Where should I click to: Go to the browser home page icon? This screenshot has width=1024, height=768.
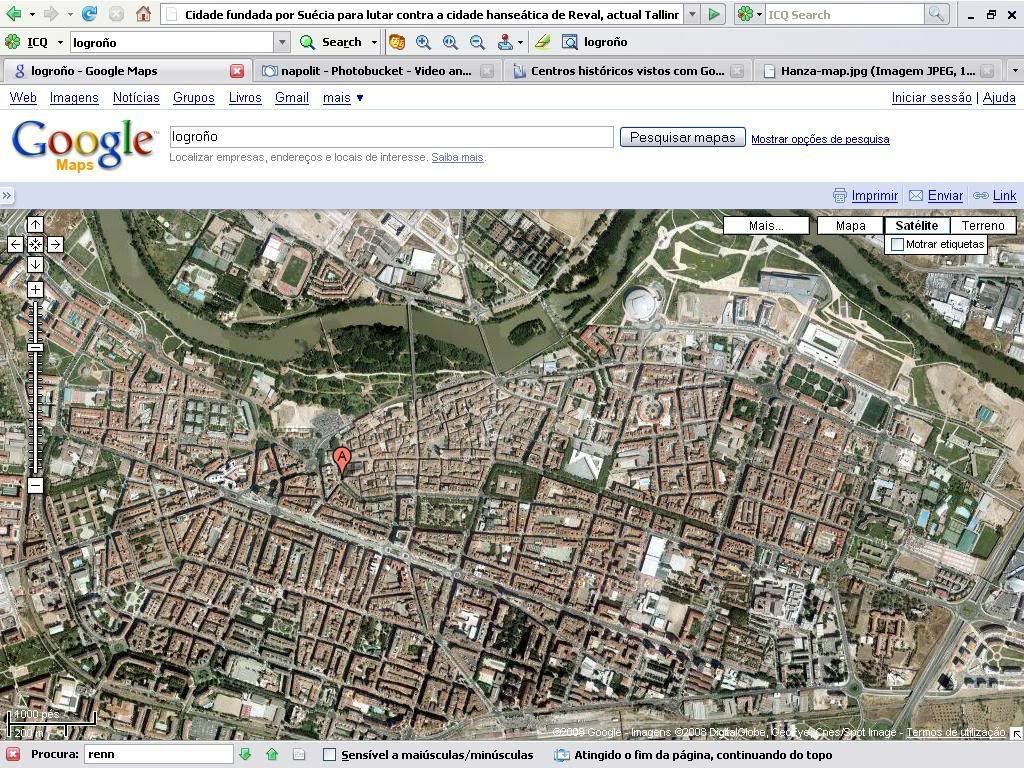tap(143, 14)
